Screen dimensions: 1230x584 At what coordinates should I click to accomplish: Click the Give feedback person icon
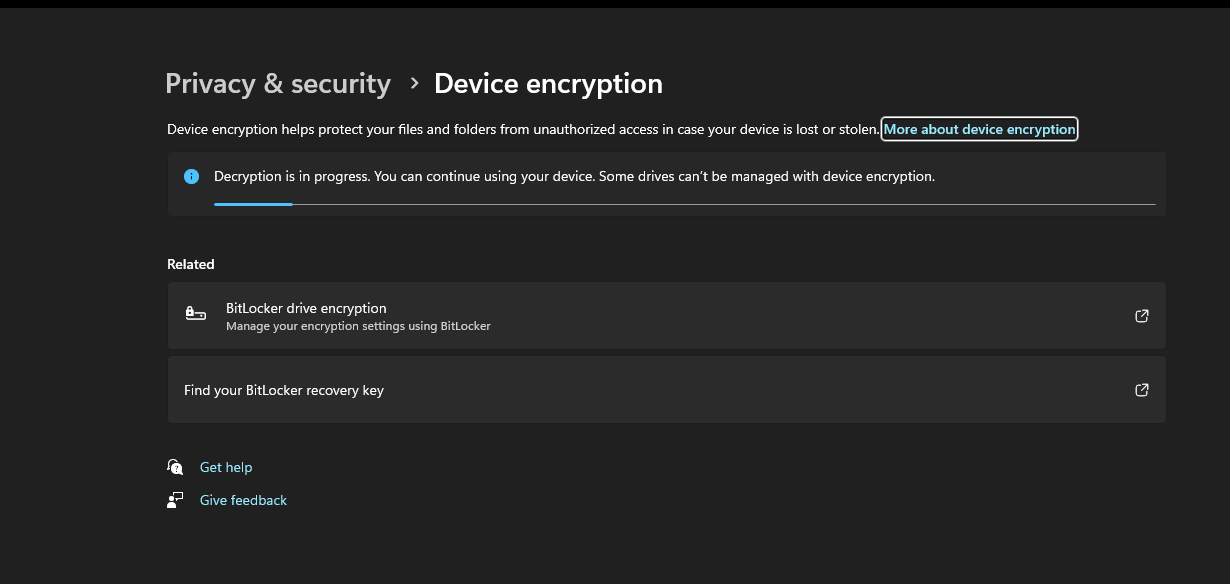pyautogui.click(x=176, y=500)
